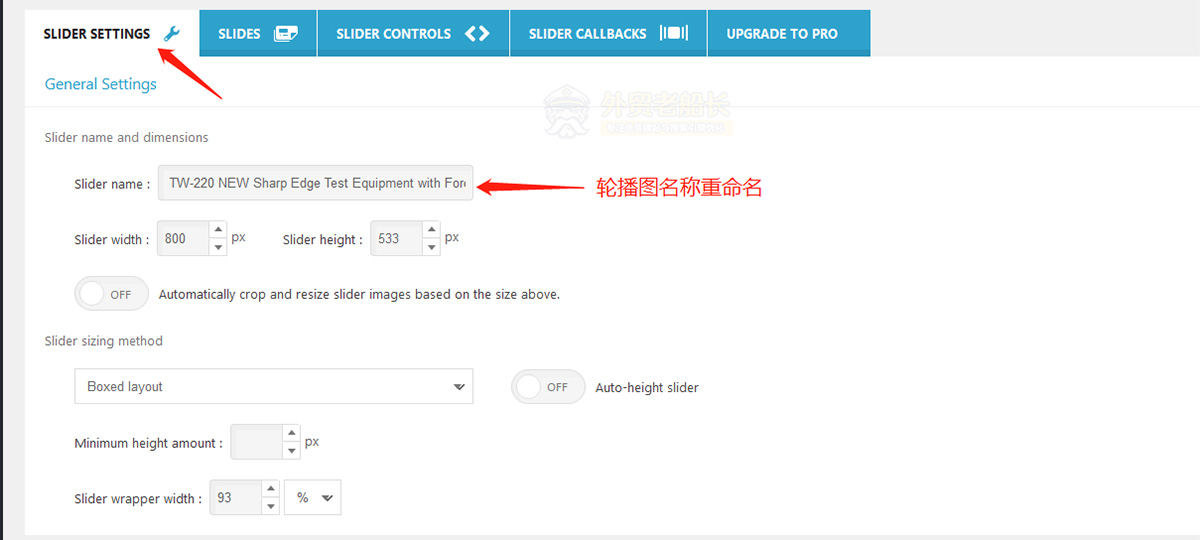Decrease slider height with down arrow
1200x540 pixels.
[x=431, y=247]
